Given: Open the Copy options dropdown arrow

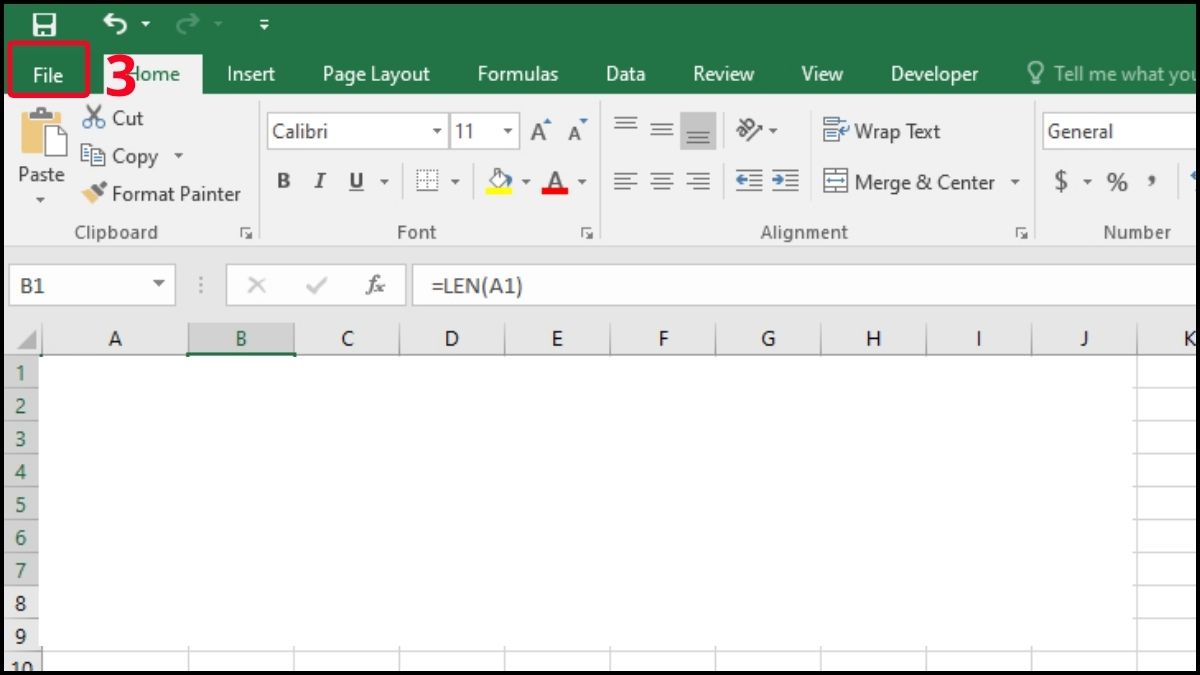Looking at the screenshot, I should 179,156.
